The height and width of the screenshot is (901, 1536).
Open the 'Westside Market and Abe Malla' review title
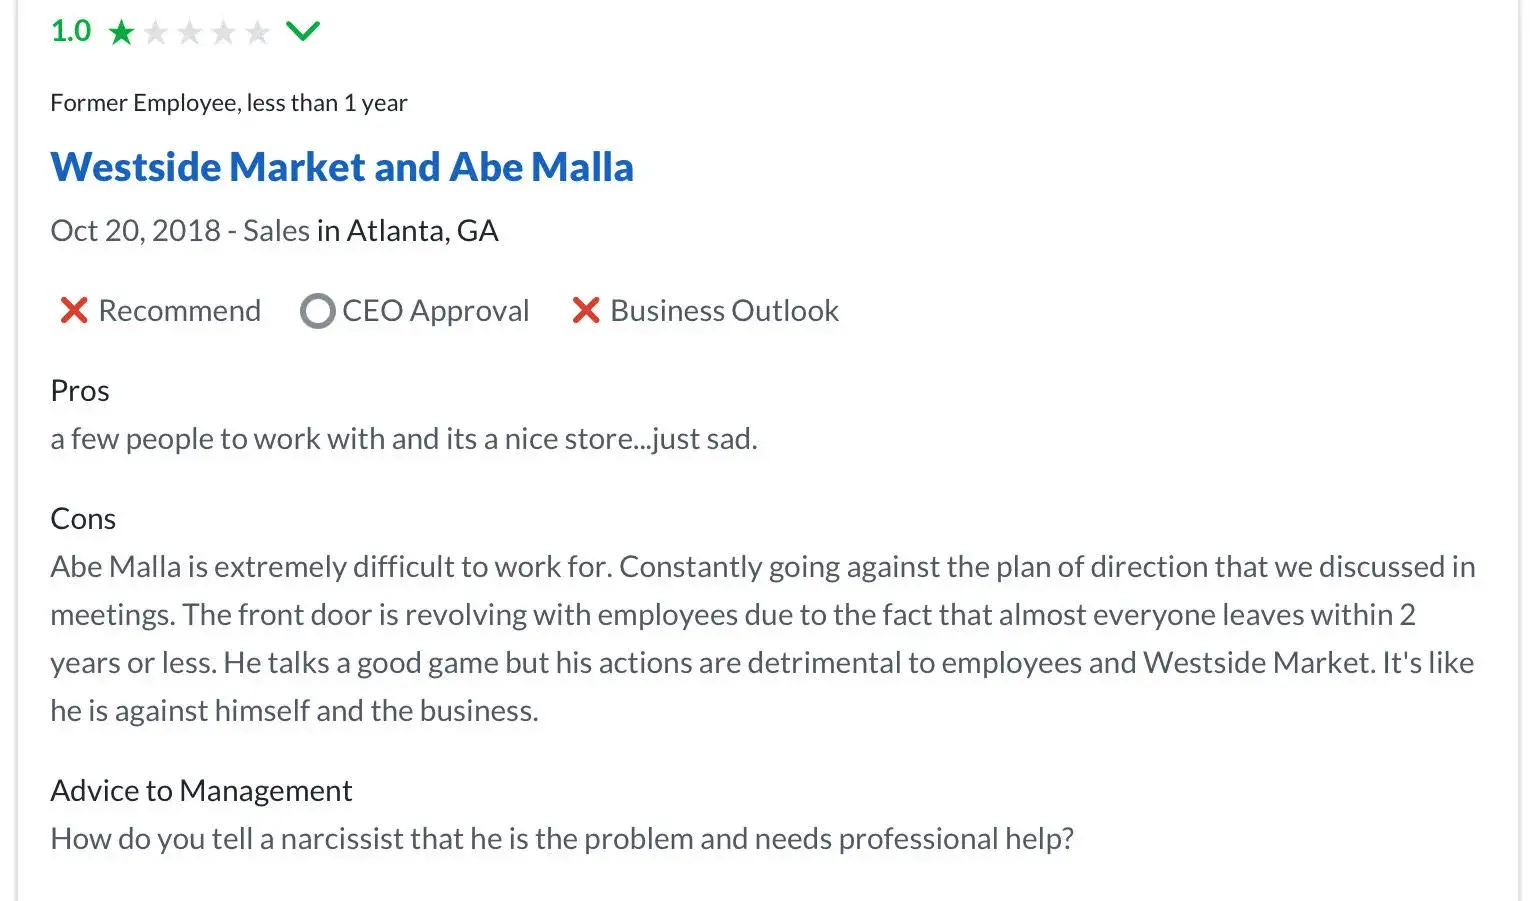342,167
